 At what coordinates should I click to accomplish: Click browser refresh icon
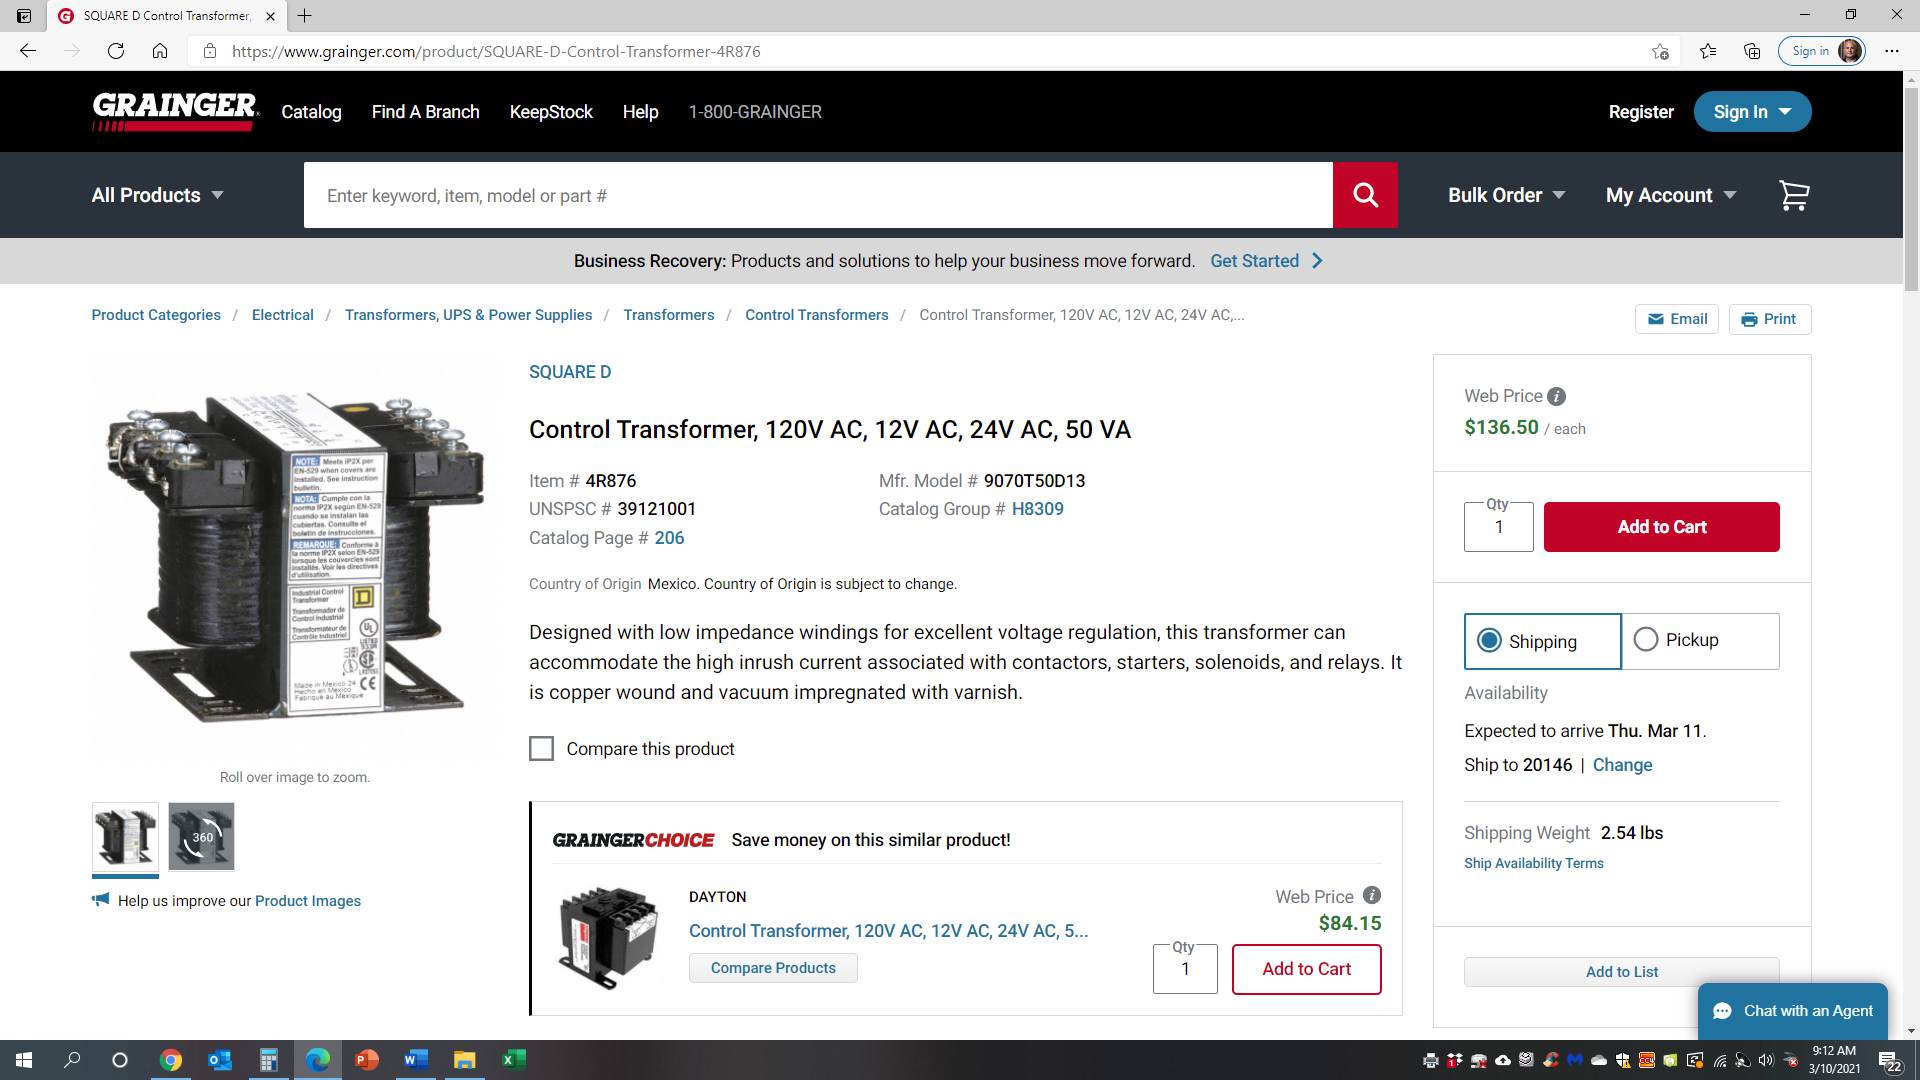pyautogui.click(x=116, y=51)
